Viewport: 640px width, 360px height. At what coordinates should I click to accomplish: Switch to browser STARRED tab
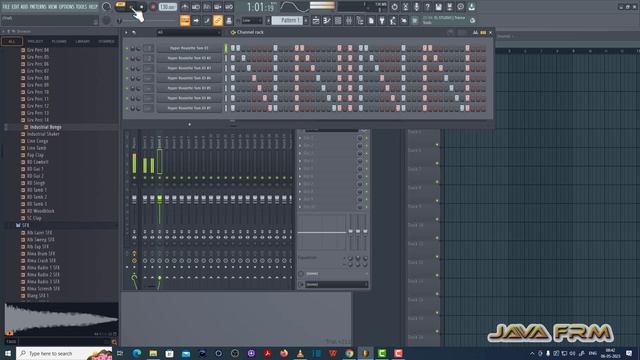point(107,41)
